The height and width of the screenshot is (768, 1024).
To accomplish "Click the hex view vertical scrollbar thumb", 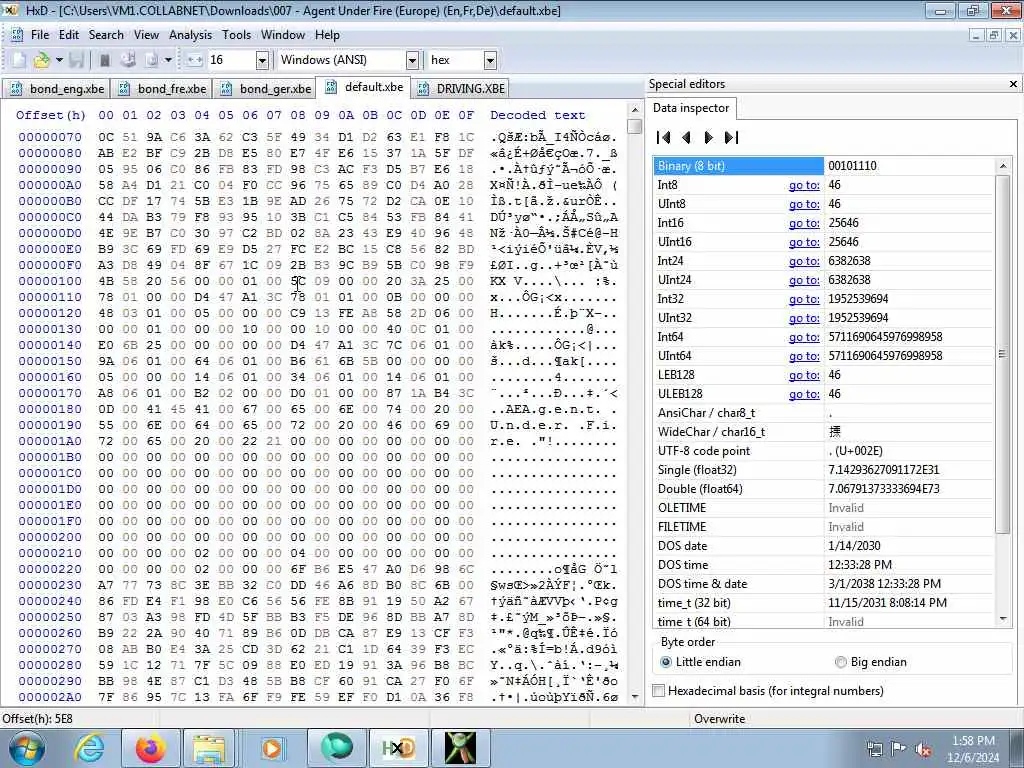I will pyautogui.click(x=634, y=126).
